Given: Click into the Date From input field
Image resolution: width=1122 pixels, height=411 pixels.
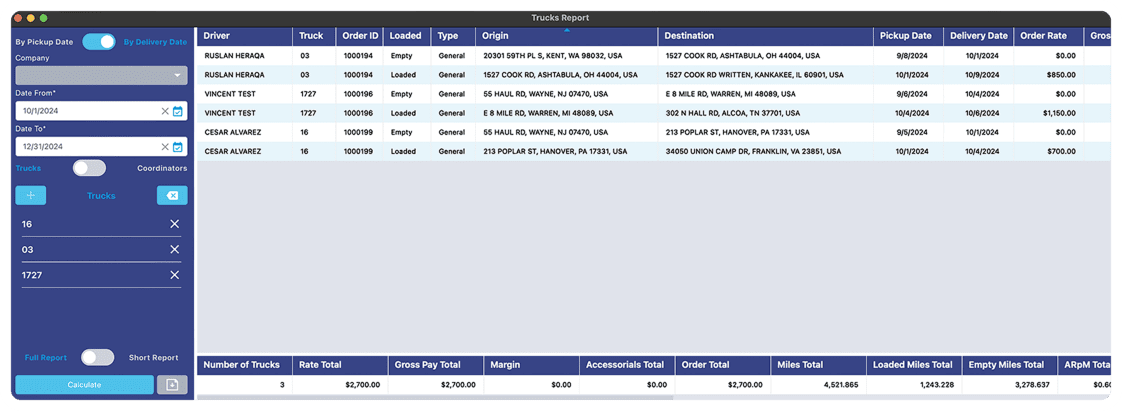Looking at the screenshot, I should 85,111.
